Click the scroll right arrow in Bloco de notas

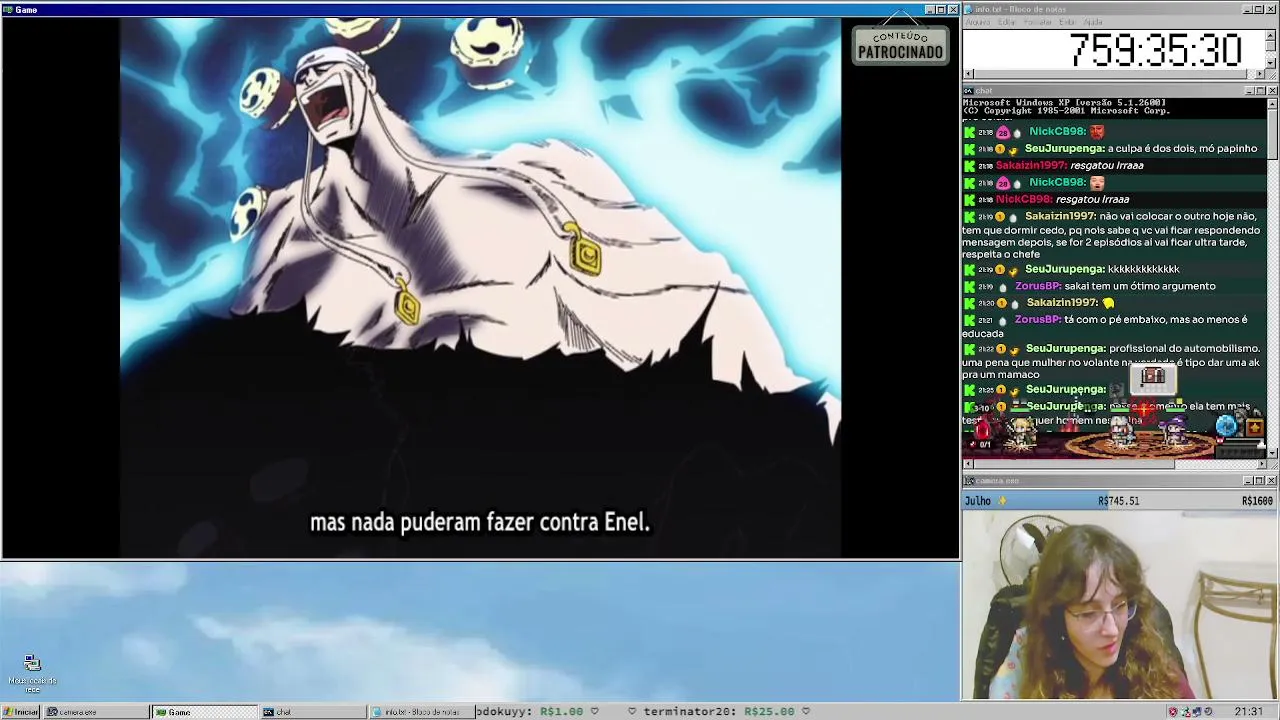(1261, 74)
